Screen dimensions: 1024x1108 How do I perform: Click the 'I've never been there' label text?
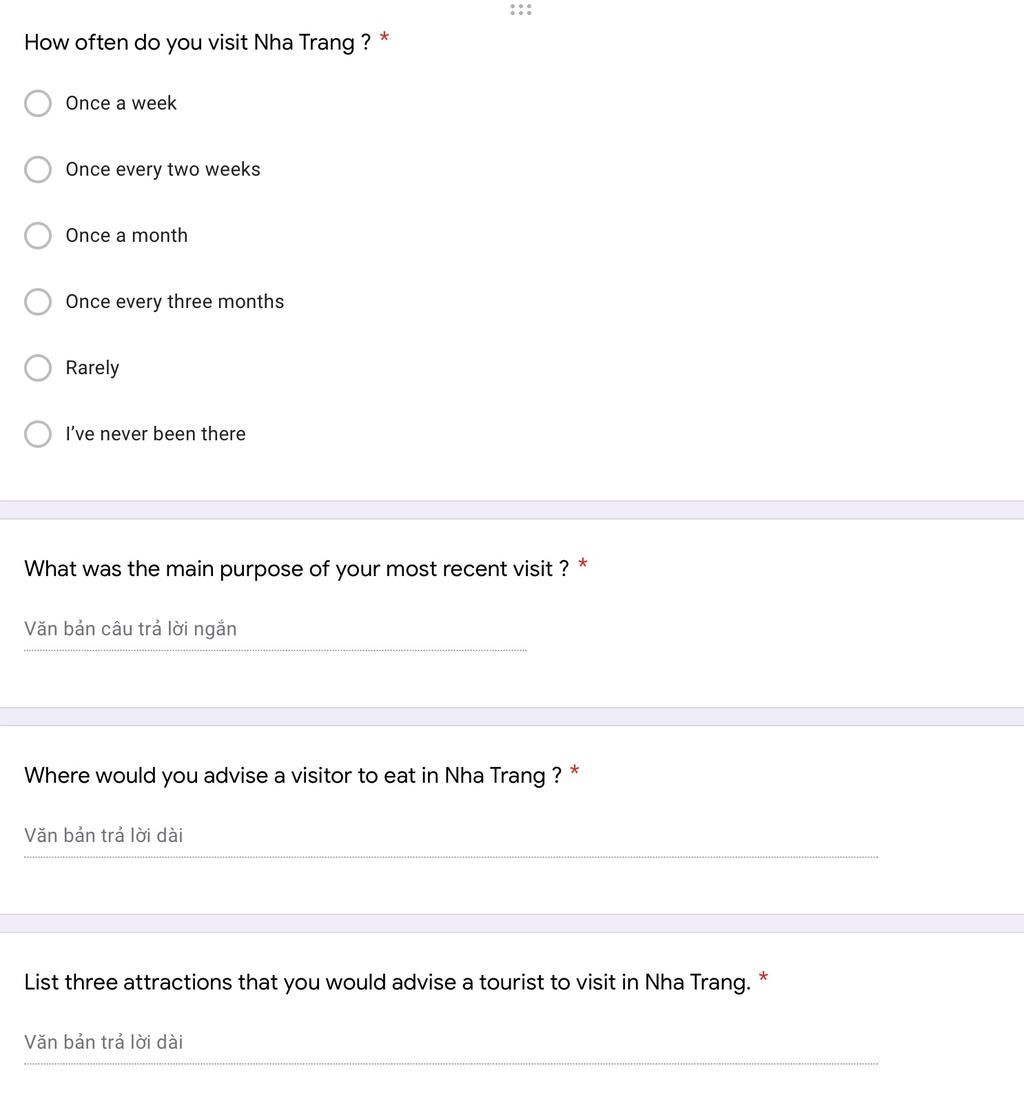pos(155,434)
